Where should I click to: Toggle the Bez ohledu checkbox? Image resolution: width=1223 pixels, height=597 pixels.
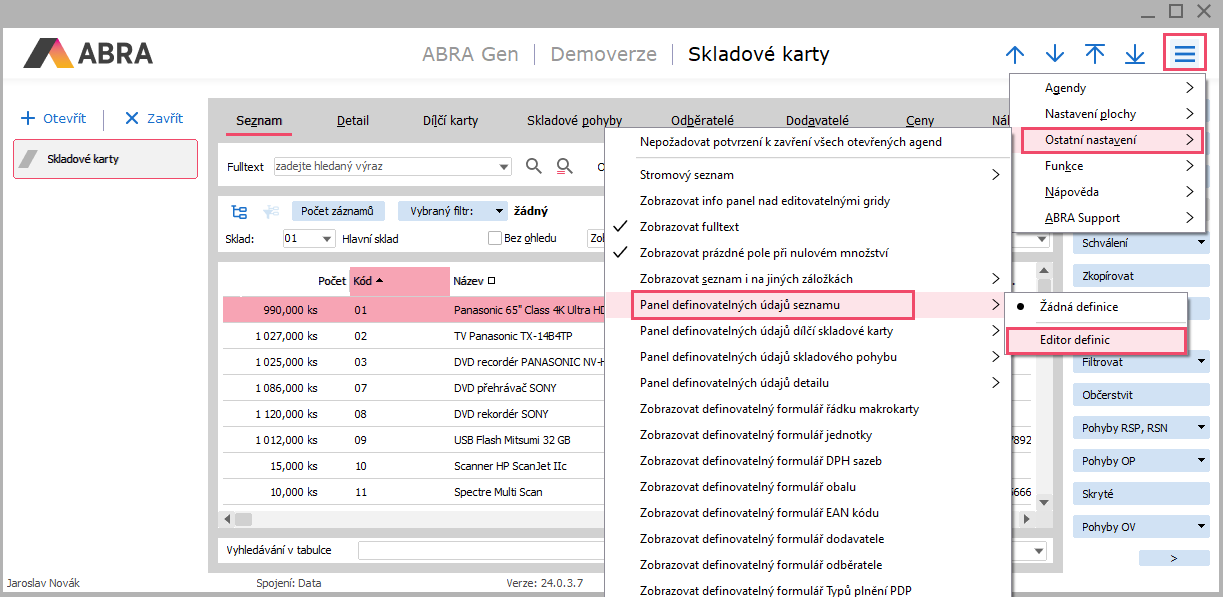[x=494, y=238]
